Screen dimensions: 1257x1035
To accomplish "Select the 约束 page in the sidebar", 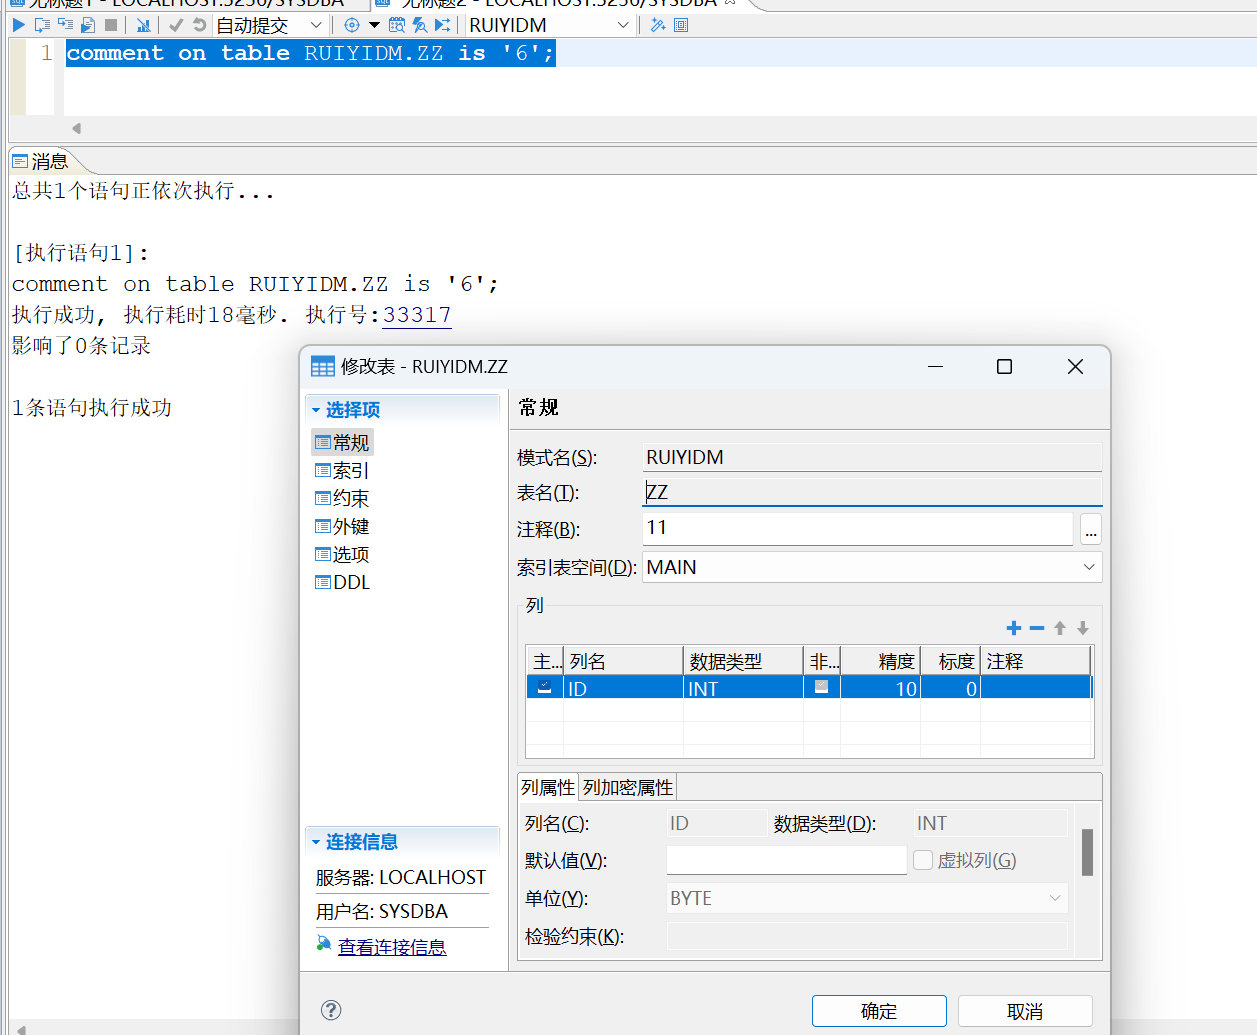I will 342,498.
